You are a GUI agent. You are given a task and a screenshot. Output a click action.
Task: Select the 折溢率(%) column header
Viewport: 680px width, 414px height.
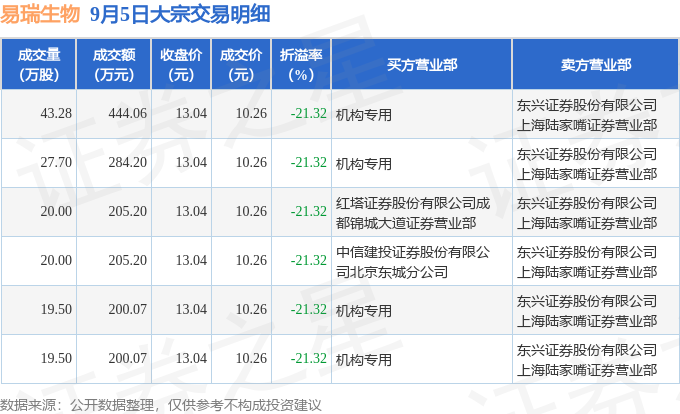pos(301,65)
